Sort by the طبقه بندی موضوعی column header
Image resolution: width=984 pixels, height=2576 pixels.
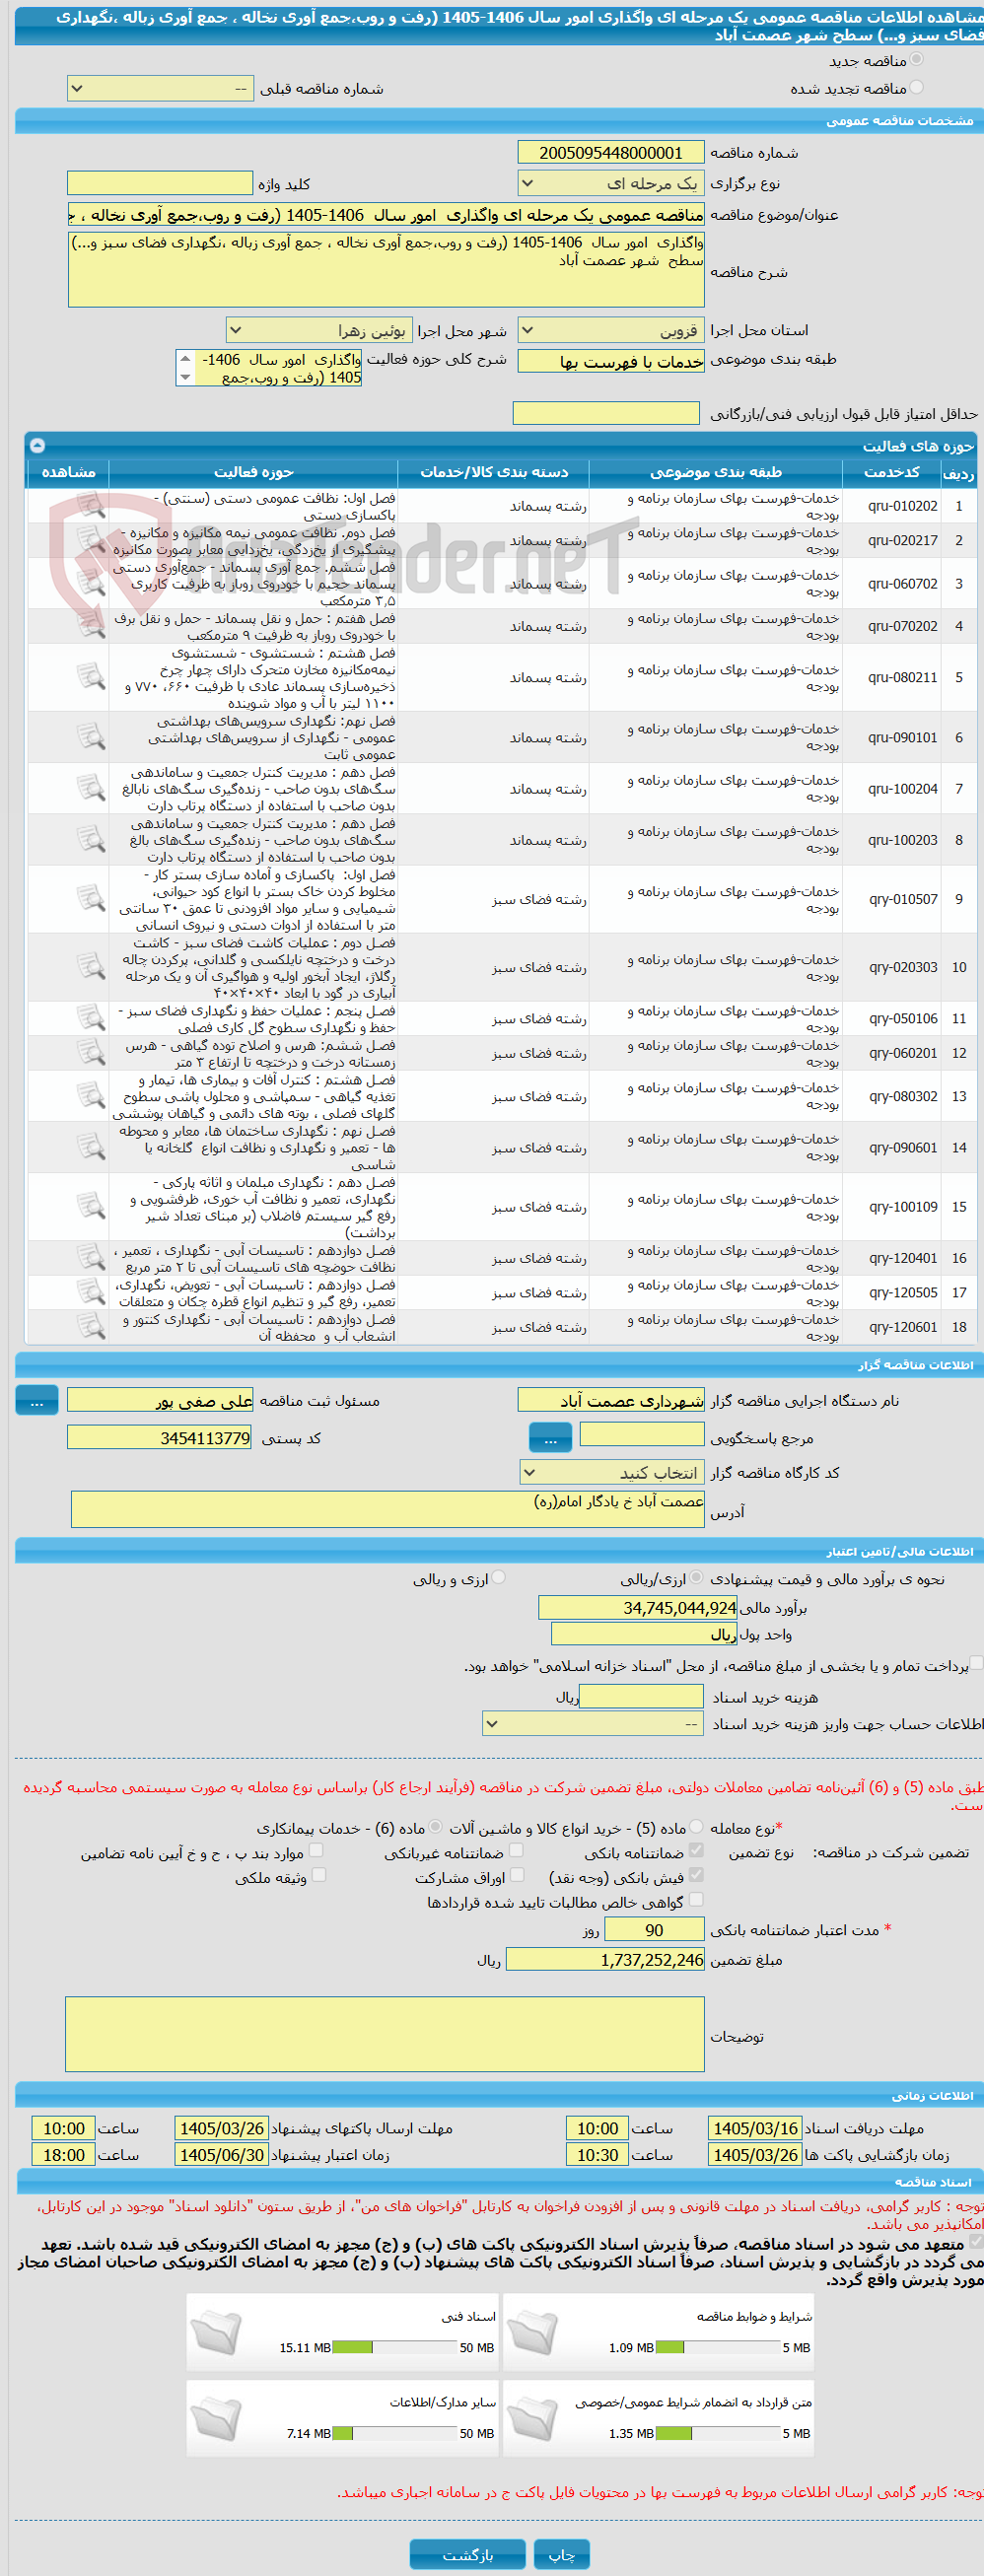click(716, 472)
